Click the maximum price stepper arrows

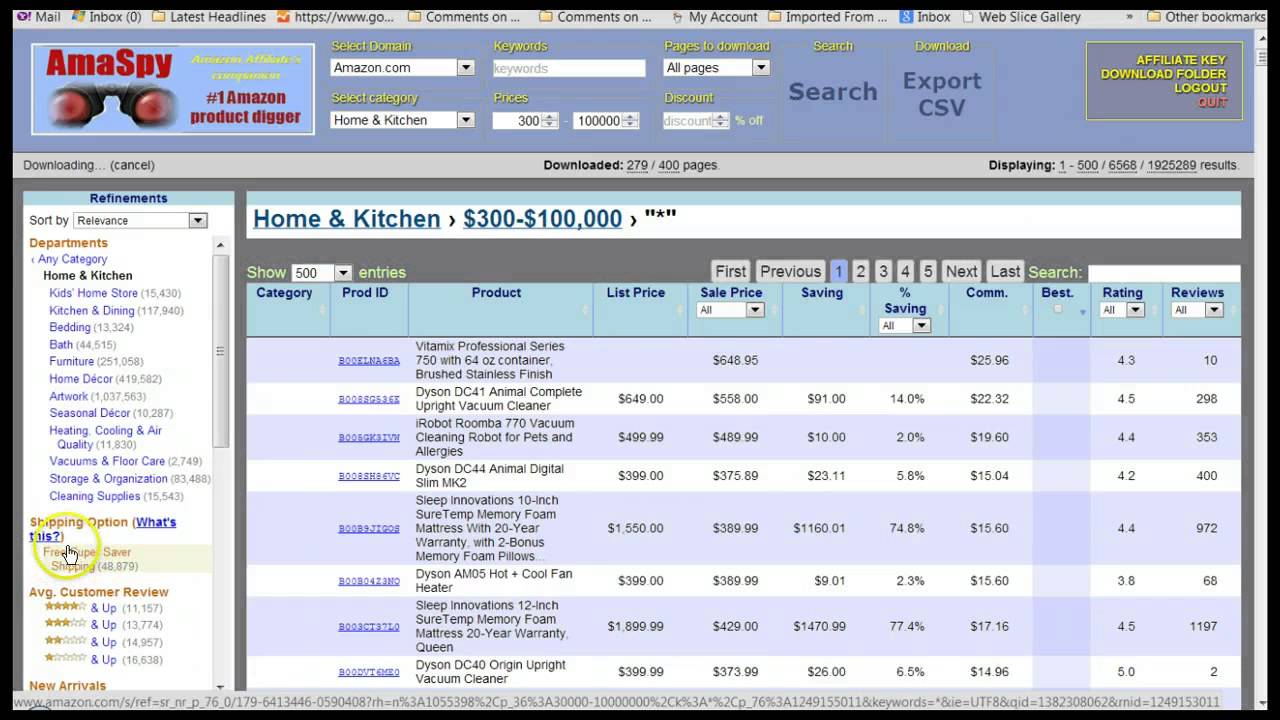click(x=630, y=121)
